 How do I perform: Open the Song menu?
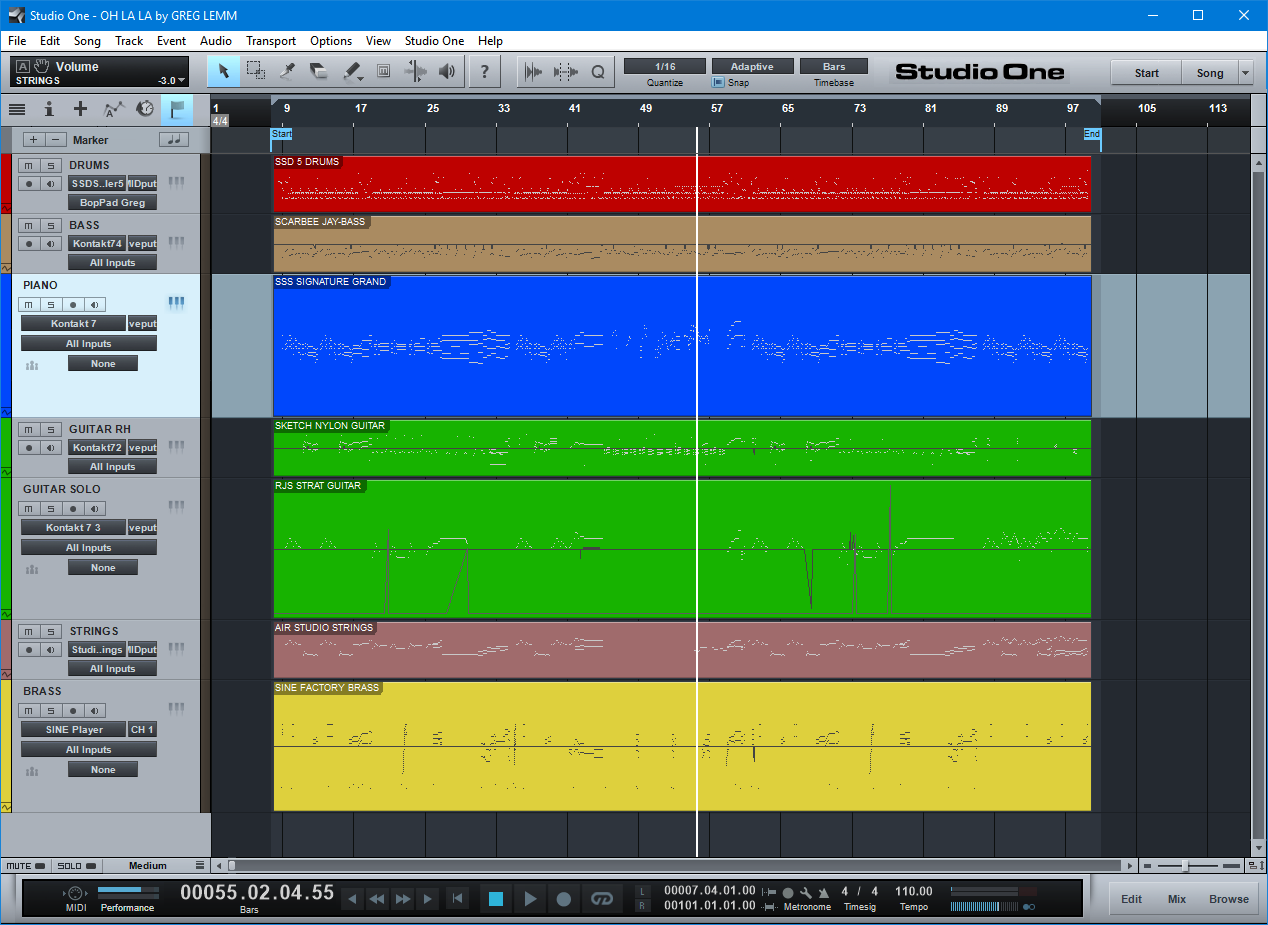pos(87,41)
